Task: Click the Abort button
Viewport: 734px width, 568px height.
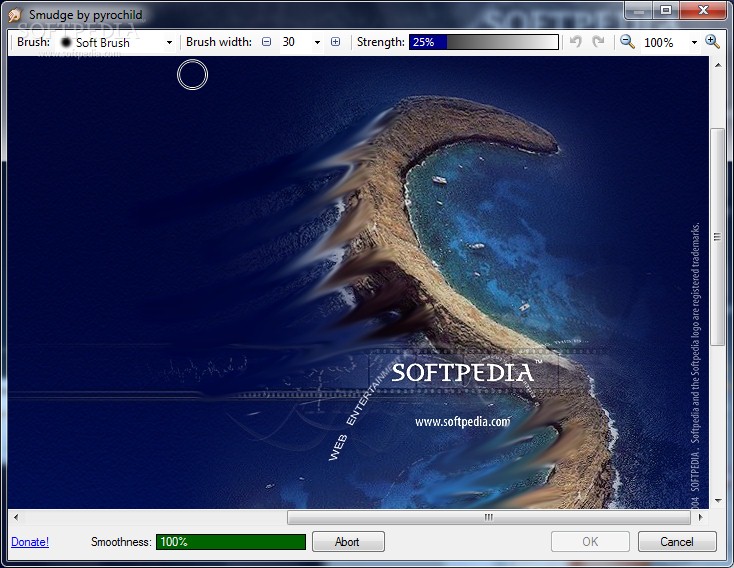Action: (348, 542)
